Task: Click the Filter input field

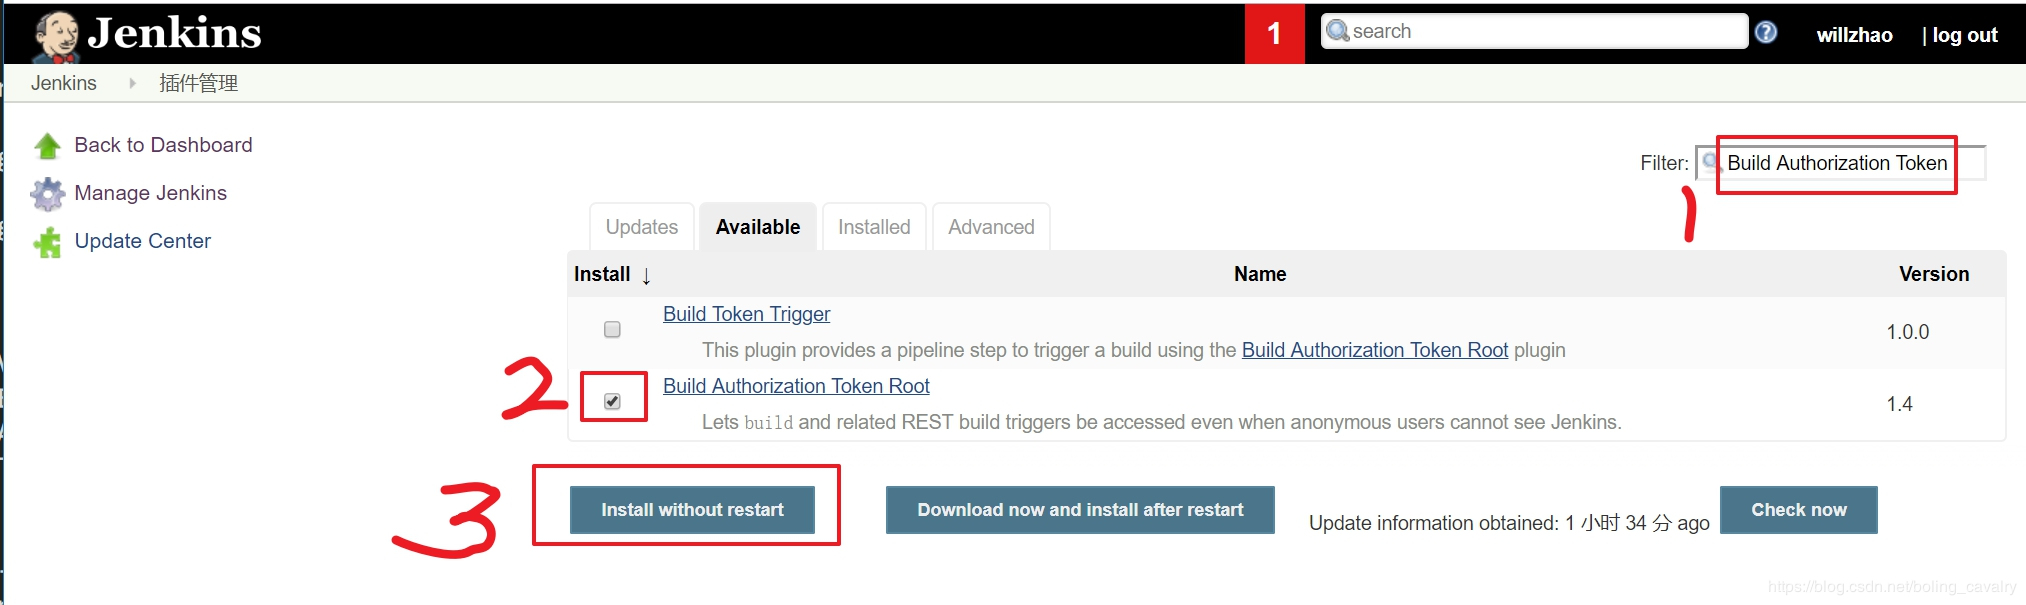Action: (x=1840, y=163)
